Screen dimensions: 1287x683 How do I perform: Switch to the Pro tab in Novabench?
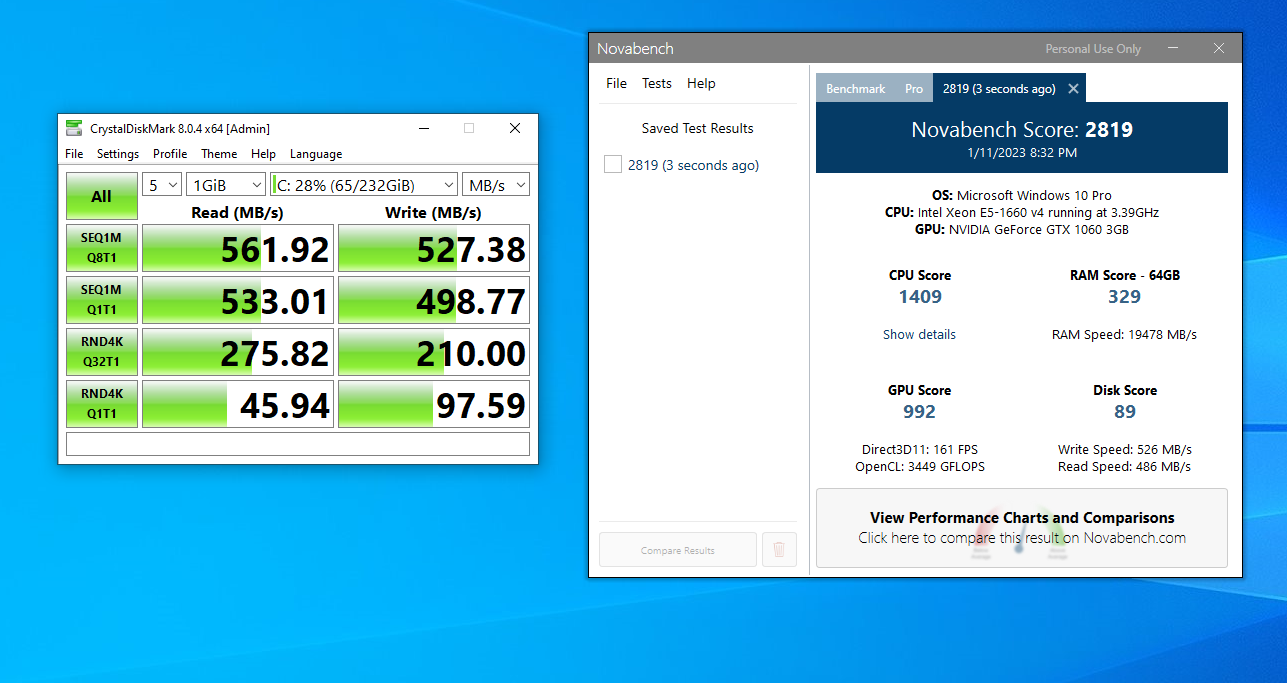click(x=914, y=89)
